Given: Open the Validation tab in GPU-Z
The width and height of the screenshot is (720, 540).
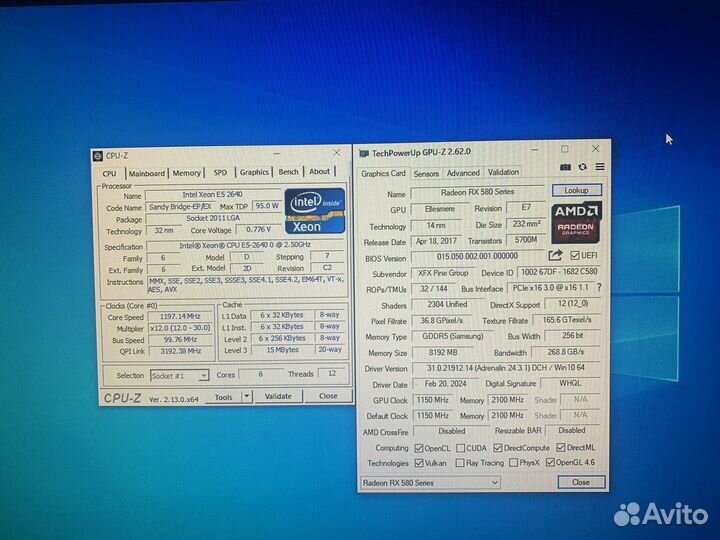Looking at the screenshot, I should (503, 172).
